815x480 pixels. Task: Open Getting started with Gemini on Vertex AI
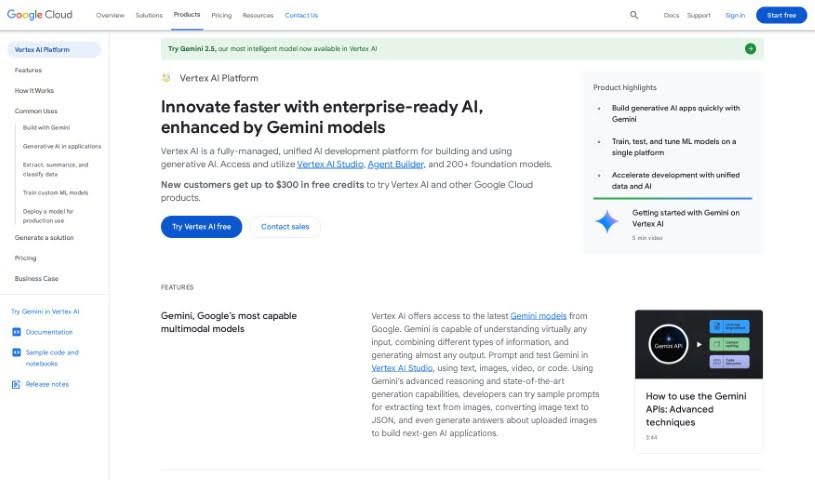coord(686,218)
